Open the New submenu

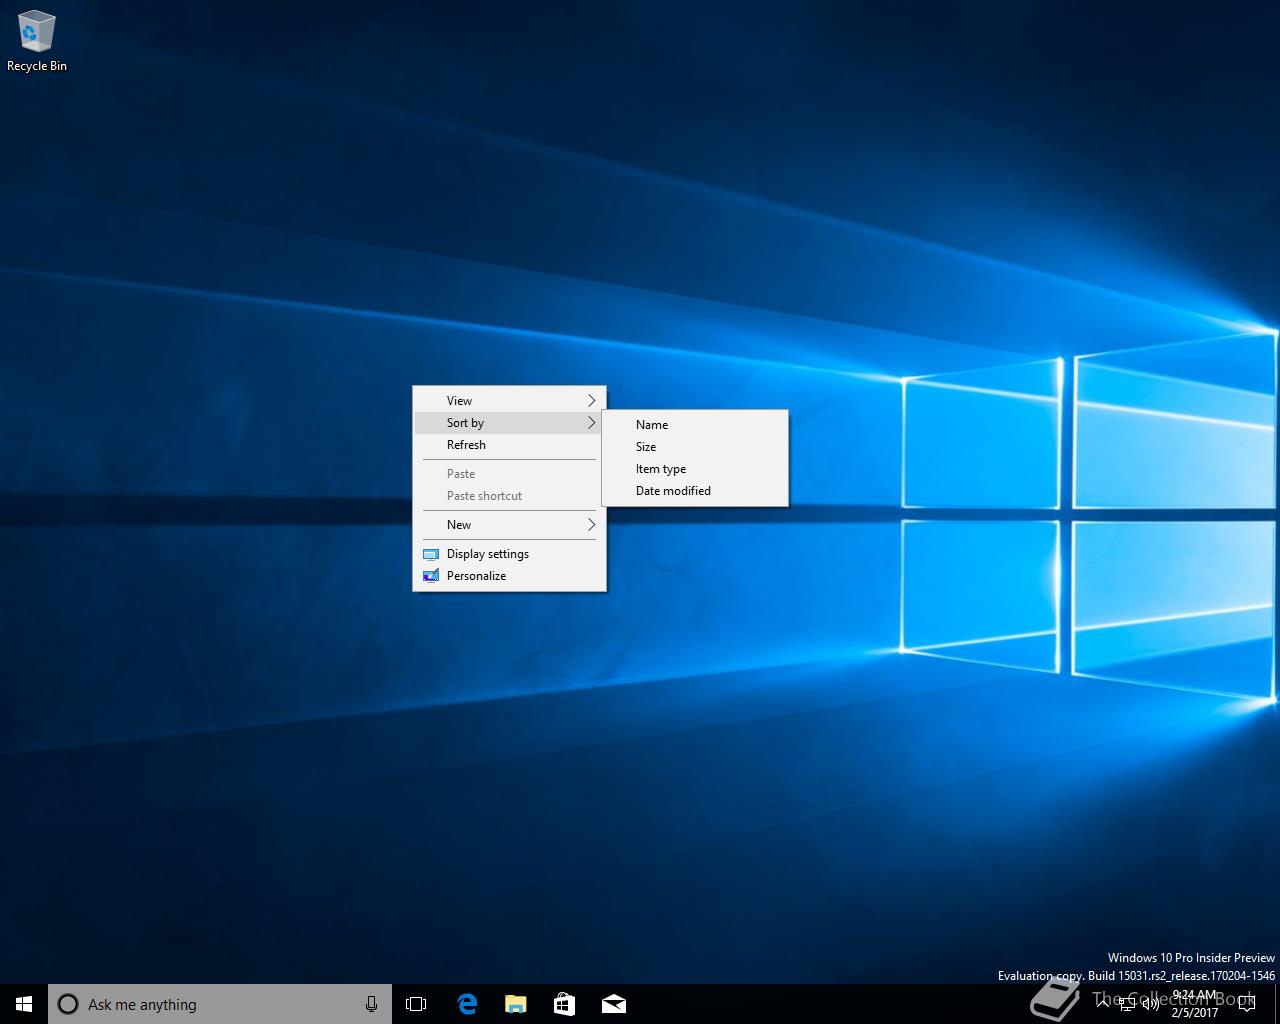point(509,524)
